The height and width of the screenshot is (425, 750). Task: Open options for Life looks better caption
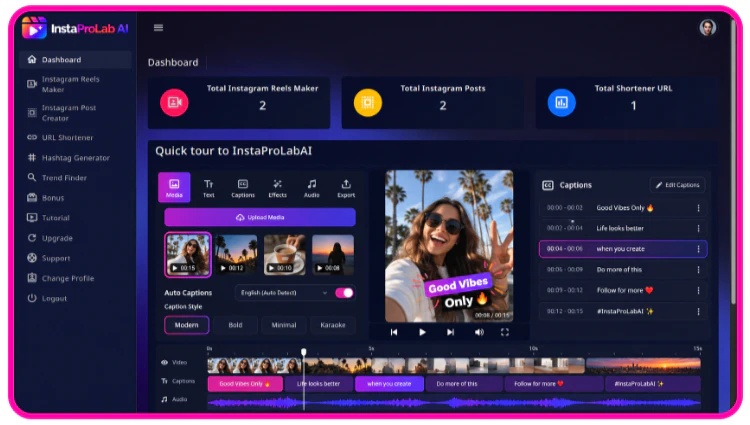pyautogui.click(x=698, y=229)
